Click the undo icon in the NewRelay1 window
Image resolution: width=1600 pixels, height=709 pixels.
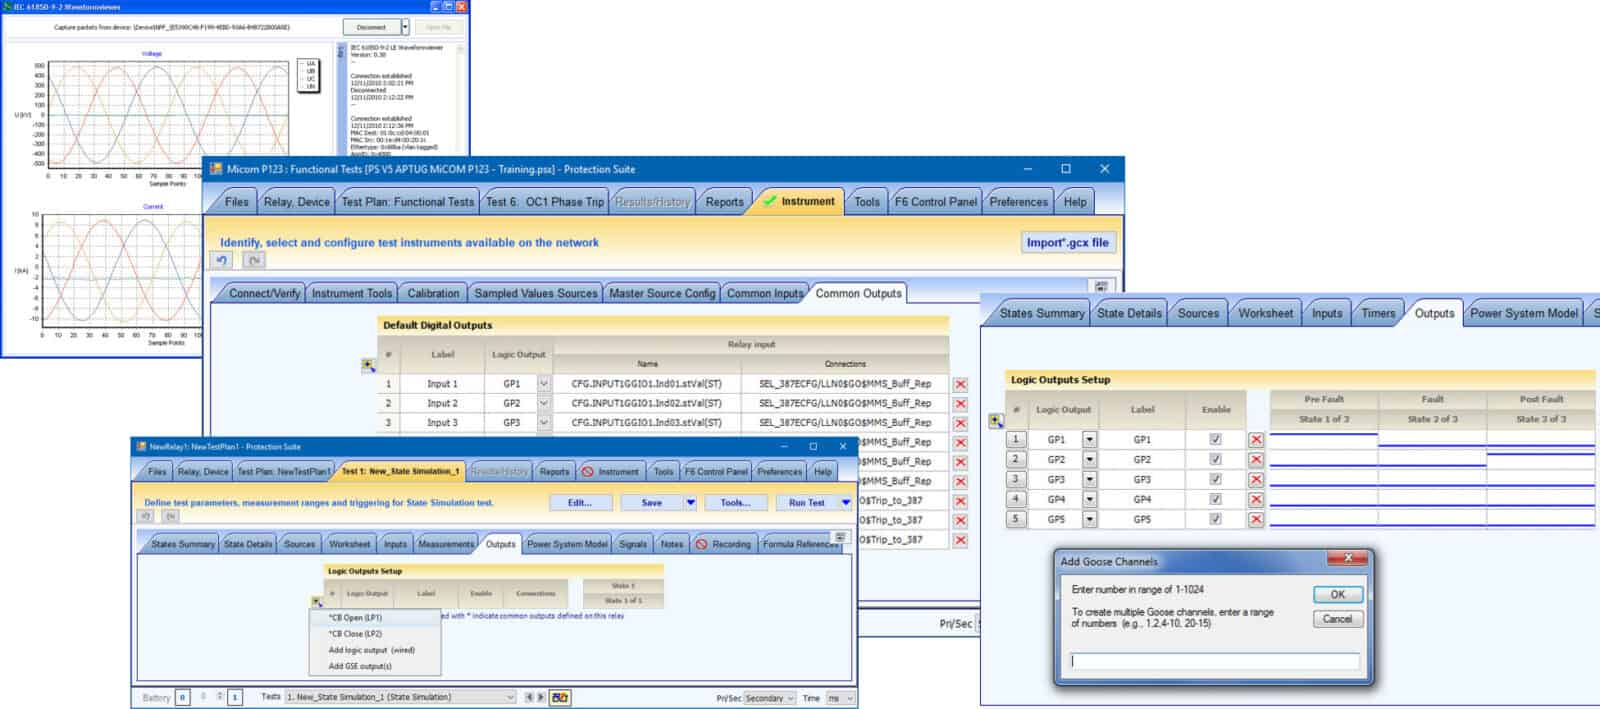(146, 517)
